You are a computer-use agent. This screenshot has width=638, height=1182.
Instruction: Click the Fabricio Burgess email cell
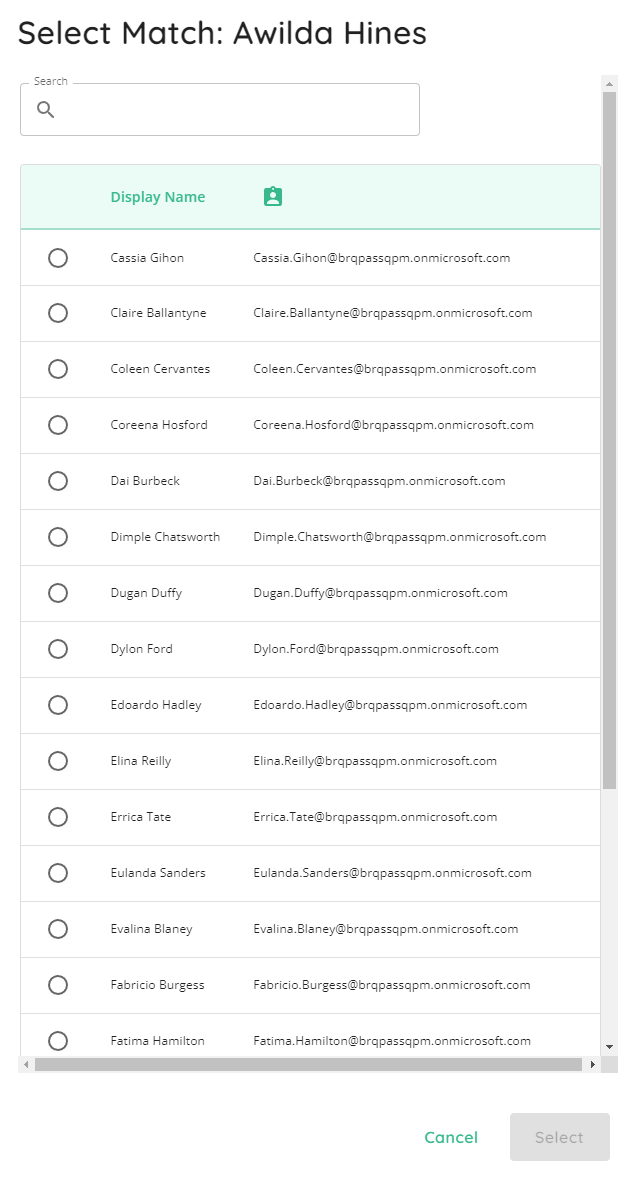391,984
